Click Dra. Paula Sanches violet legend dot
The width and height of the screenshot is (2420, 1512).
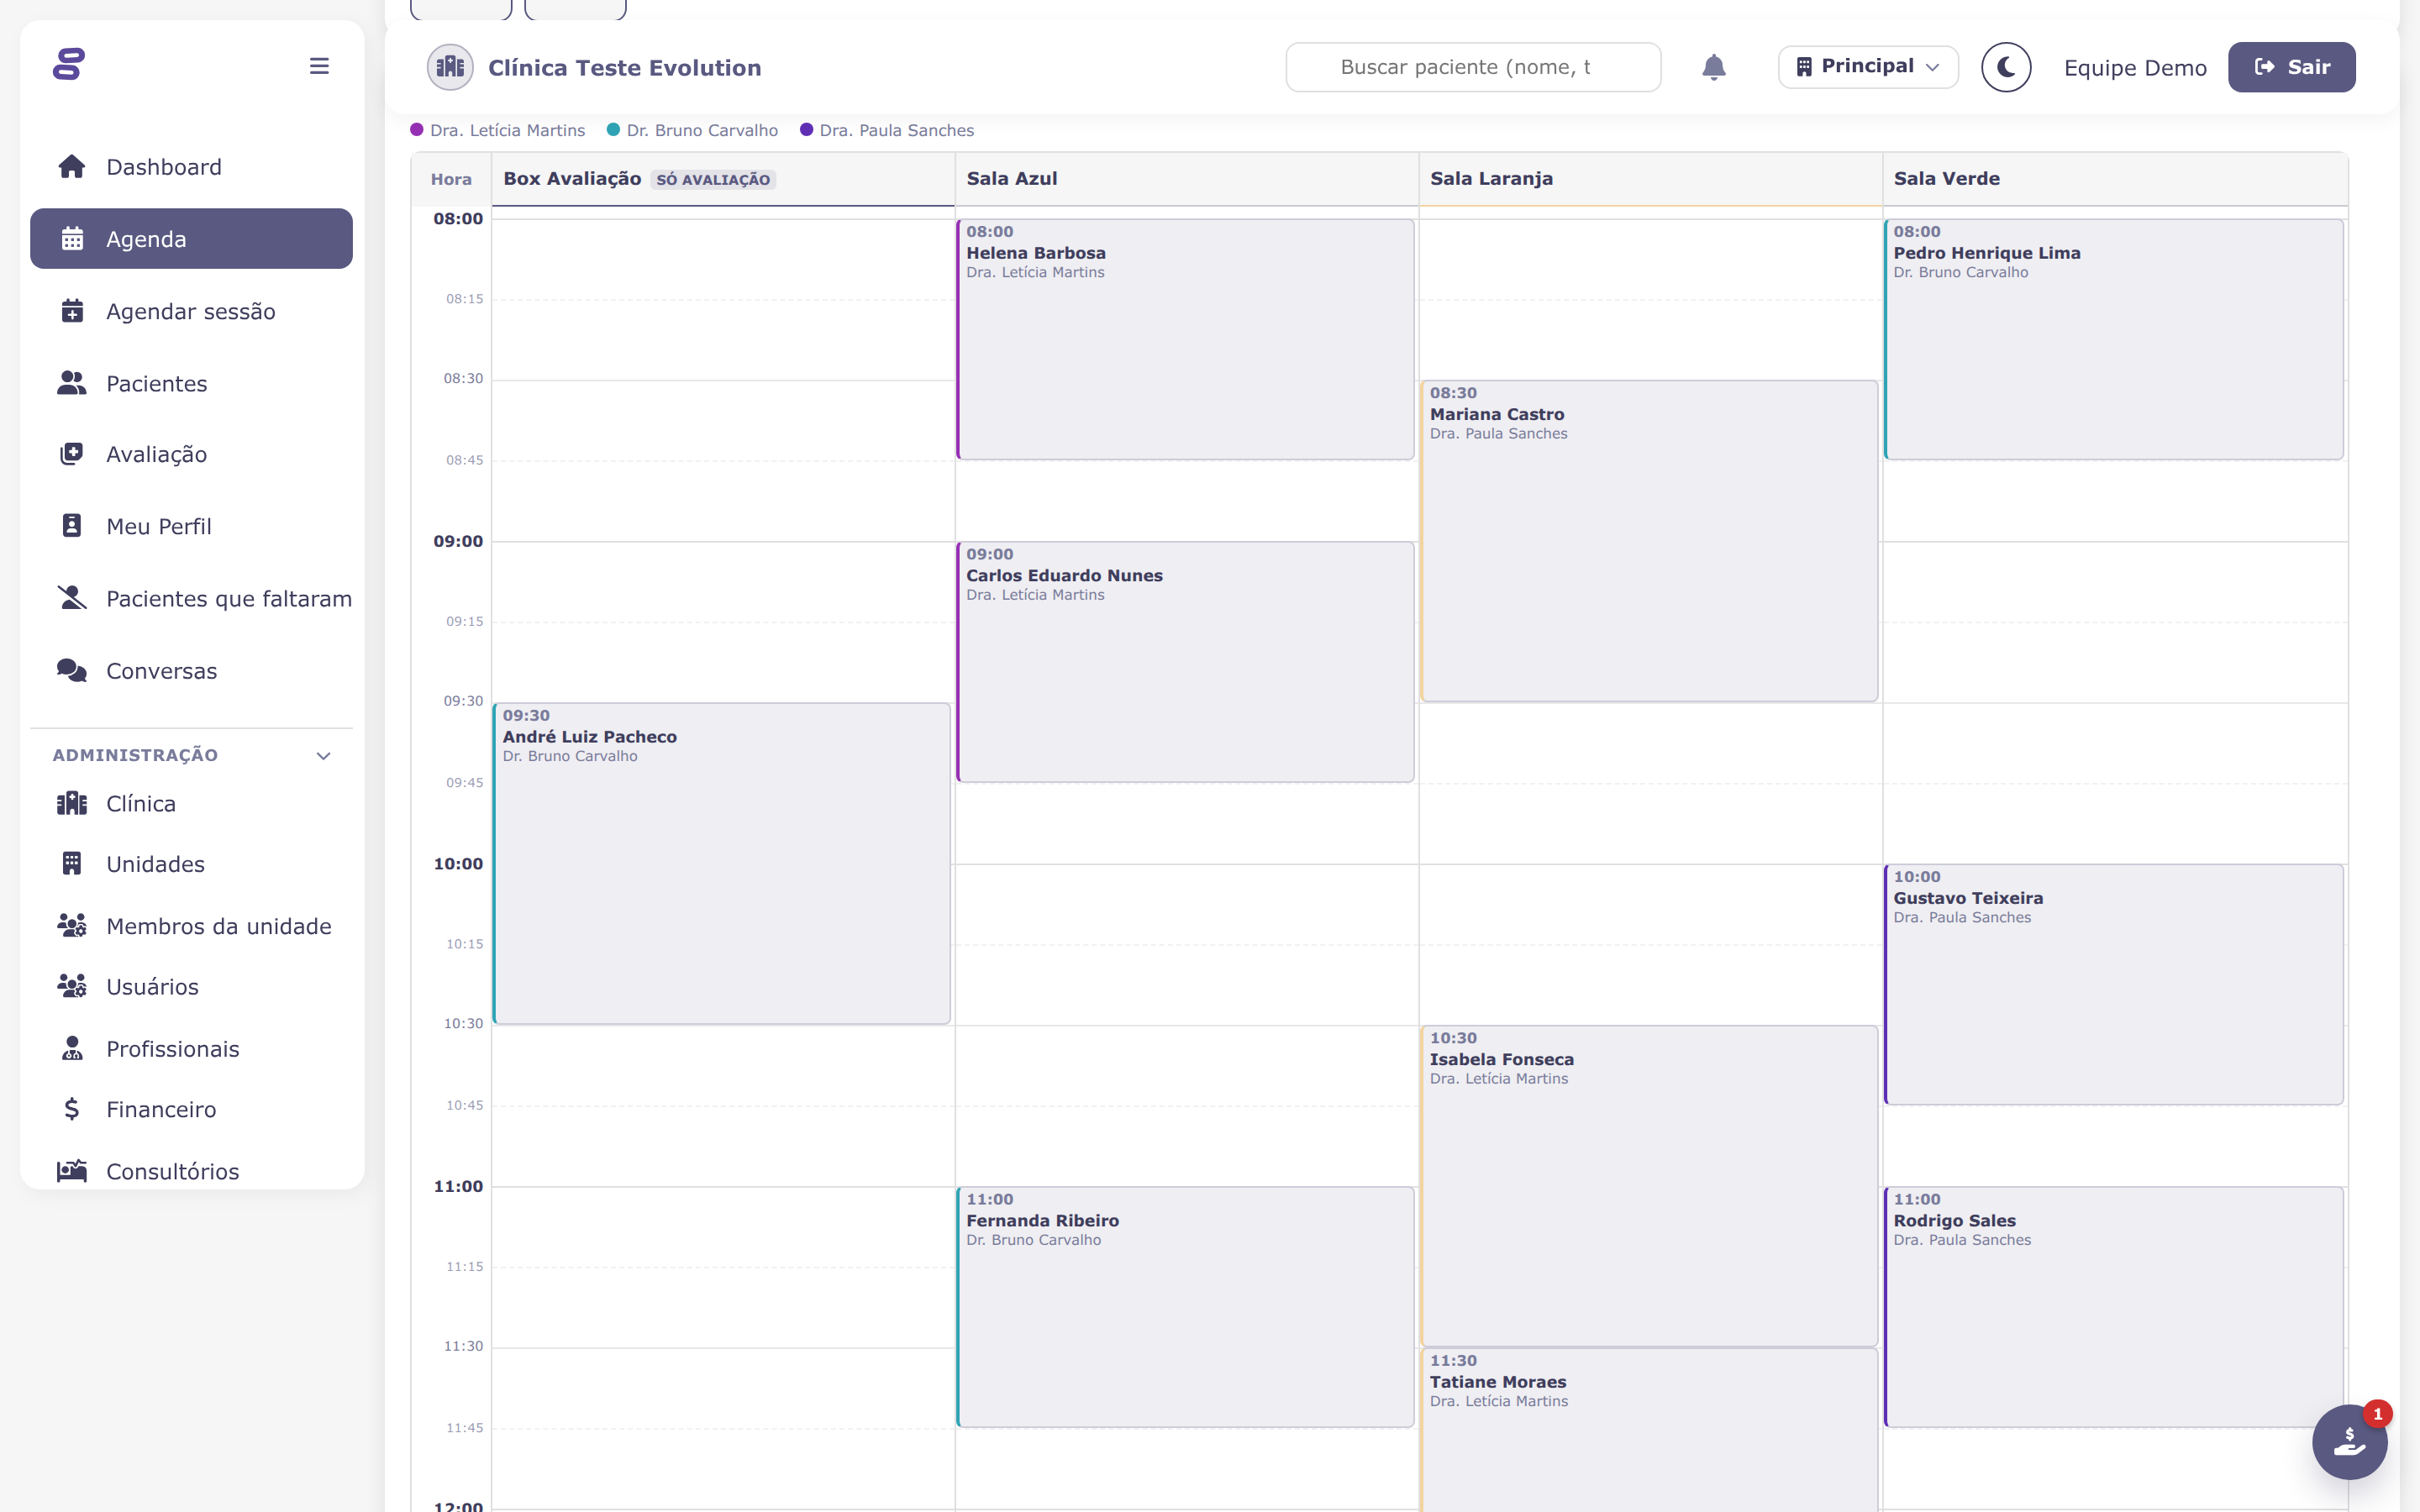point(806,130)
